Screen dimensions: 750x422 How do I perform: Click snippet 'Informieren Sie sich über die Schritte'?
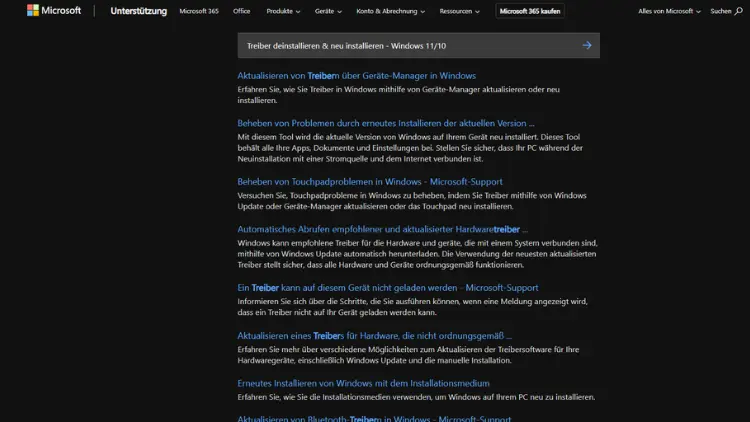click(x=412, y=307)
